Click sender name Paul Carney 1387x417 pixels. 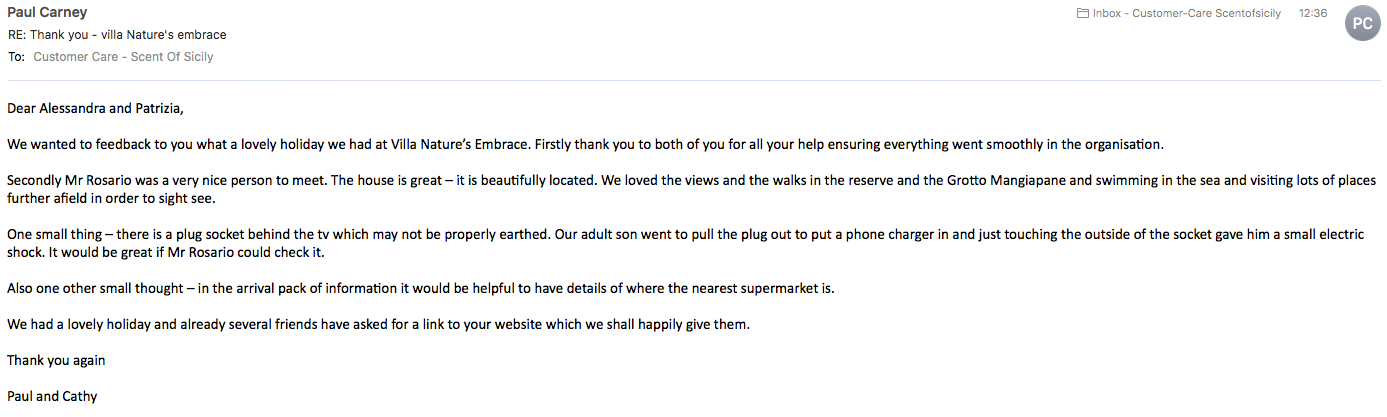(x=47, y=13)
